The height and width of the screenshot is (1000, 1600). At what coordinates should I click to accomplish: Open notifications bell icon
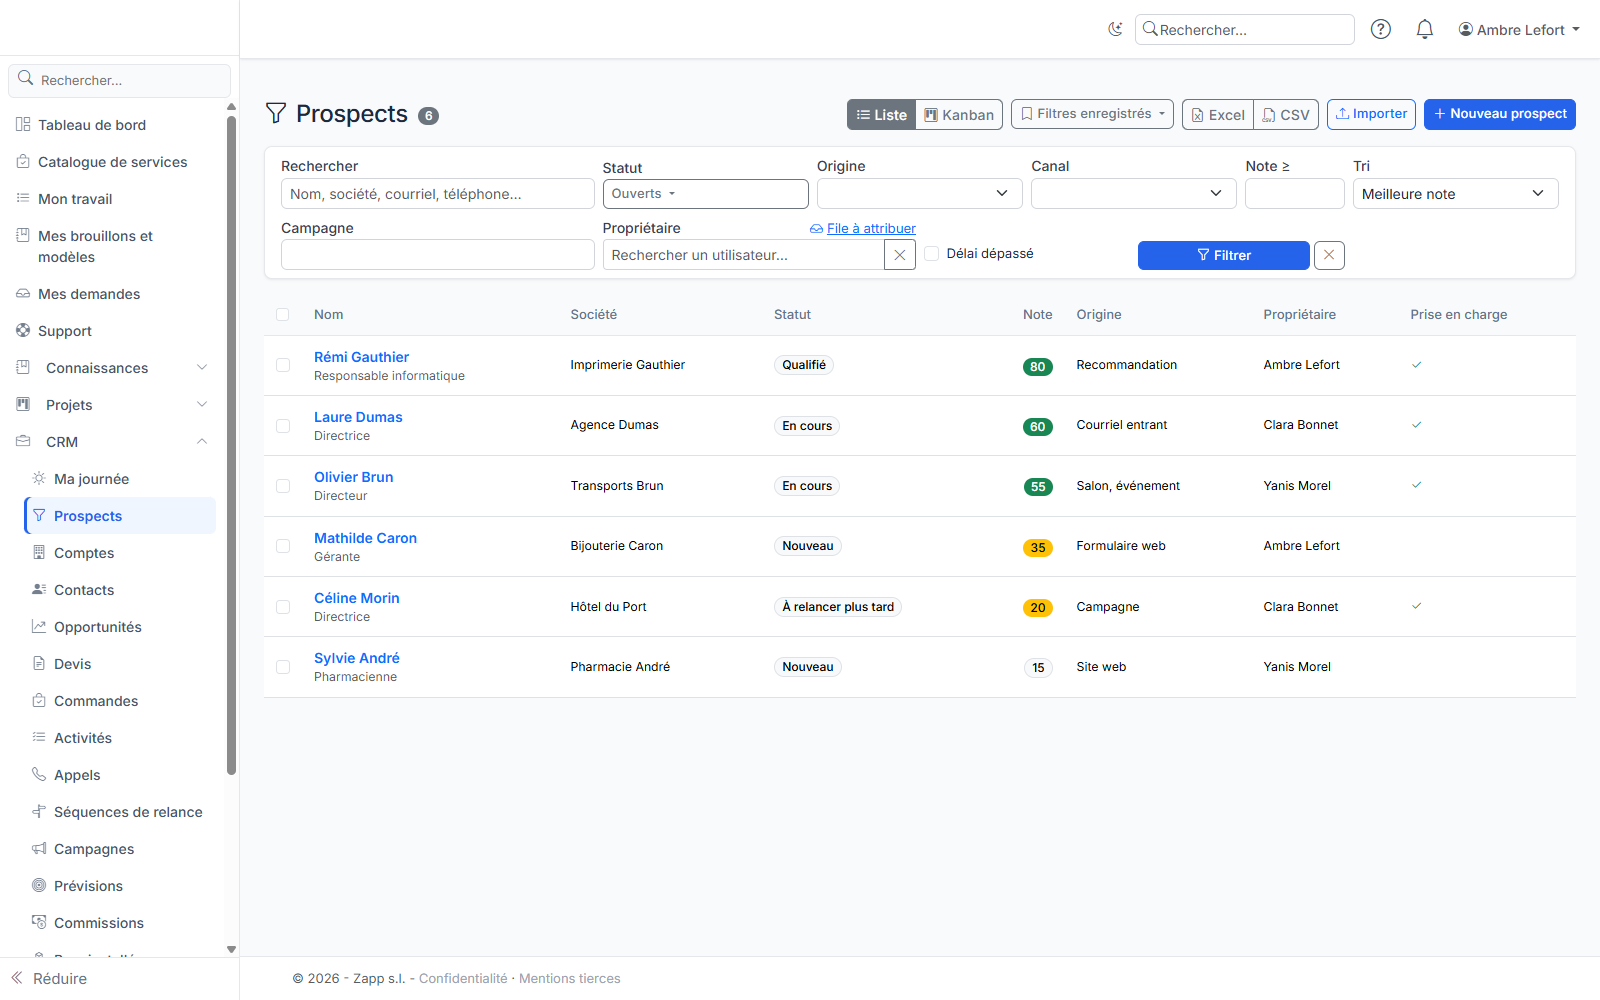(x=1425, y=29)
